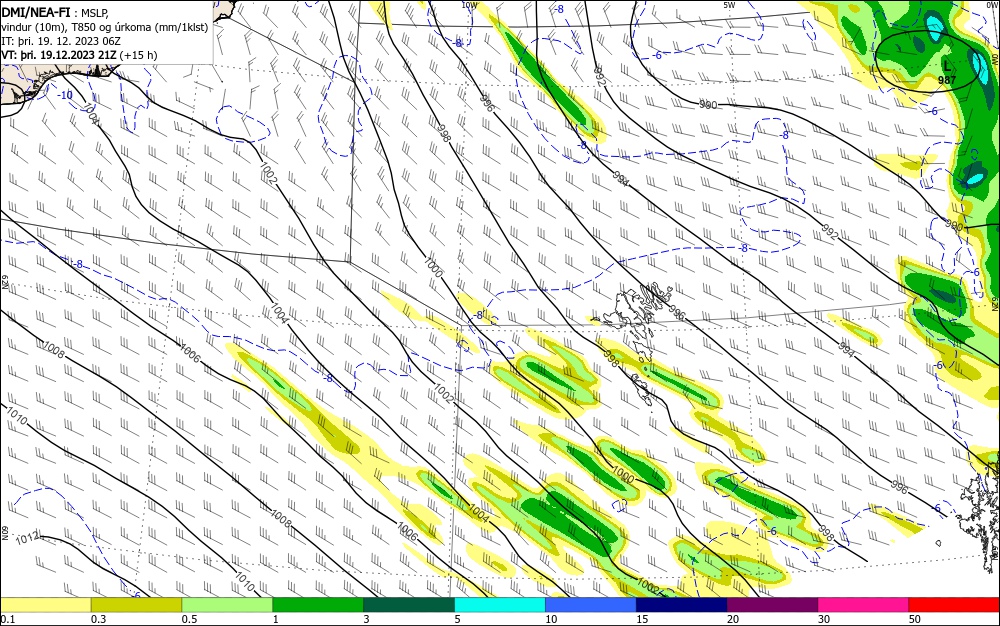The image size is (1000, 626).
Task: Click the '5W' longitude label
Action: [x=730, y=4]
